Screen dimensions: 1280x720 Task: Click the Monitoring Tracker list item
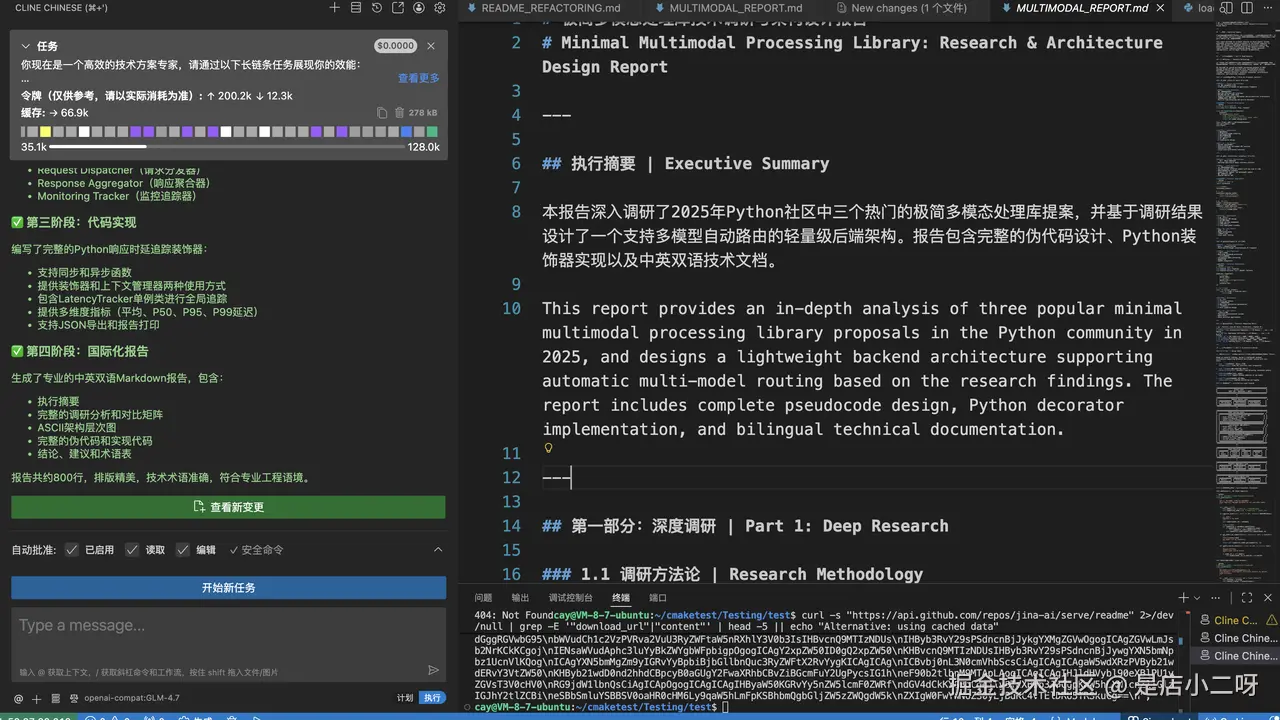(x=117, y=197)
